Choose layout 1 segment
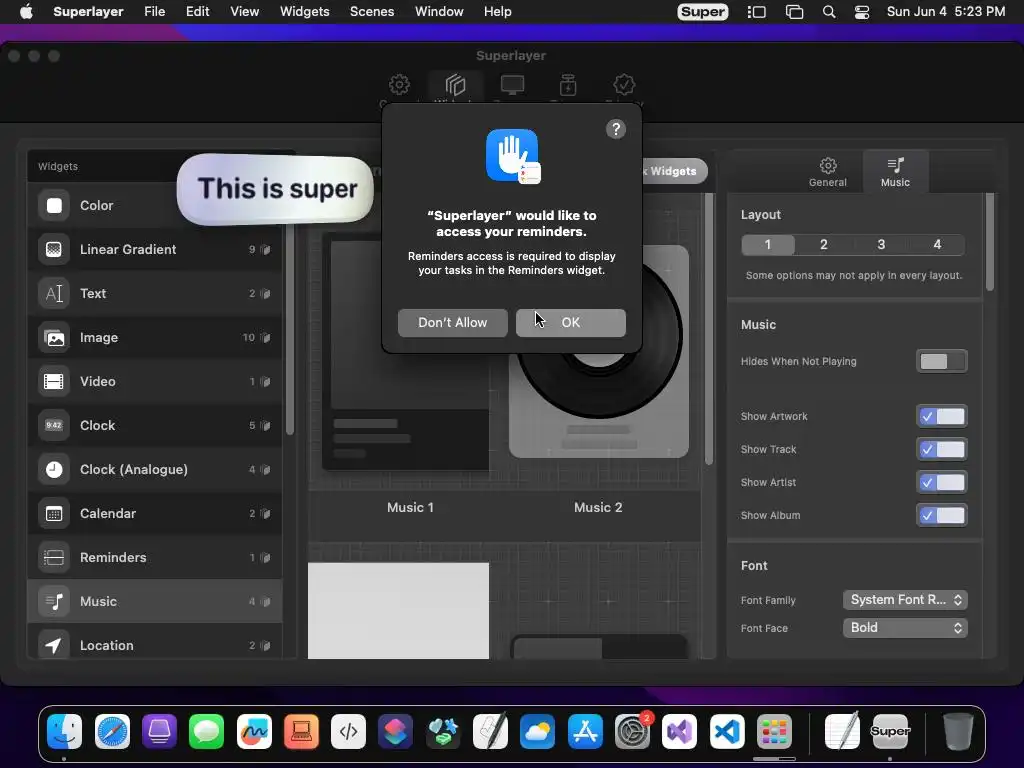This screenshot has width=1024, height=768. pyautogui.click(x=768, y=245)
